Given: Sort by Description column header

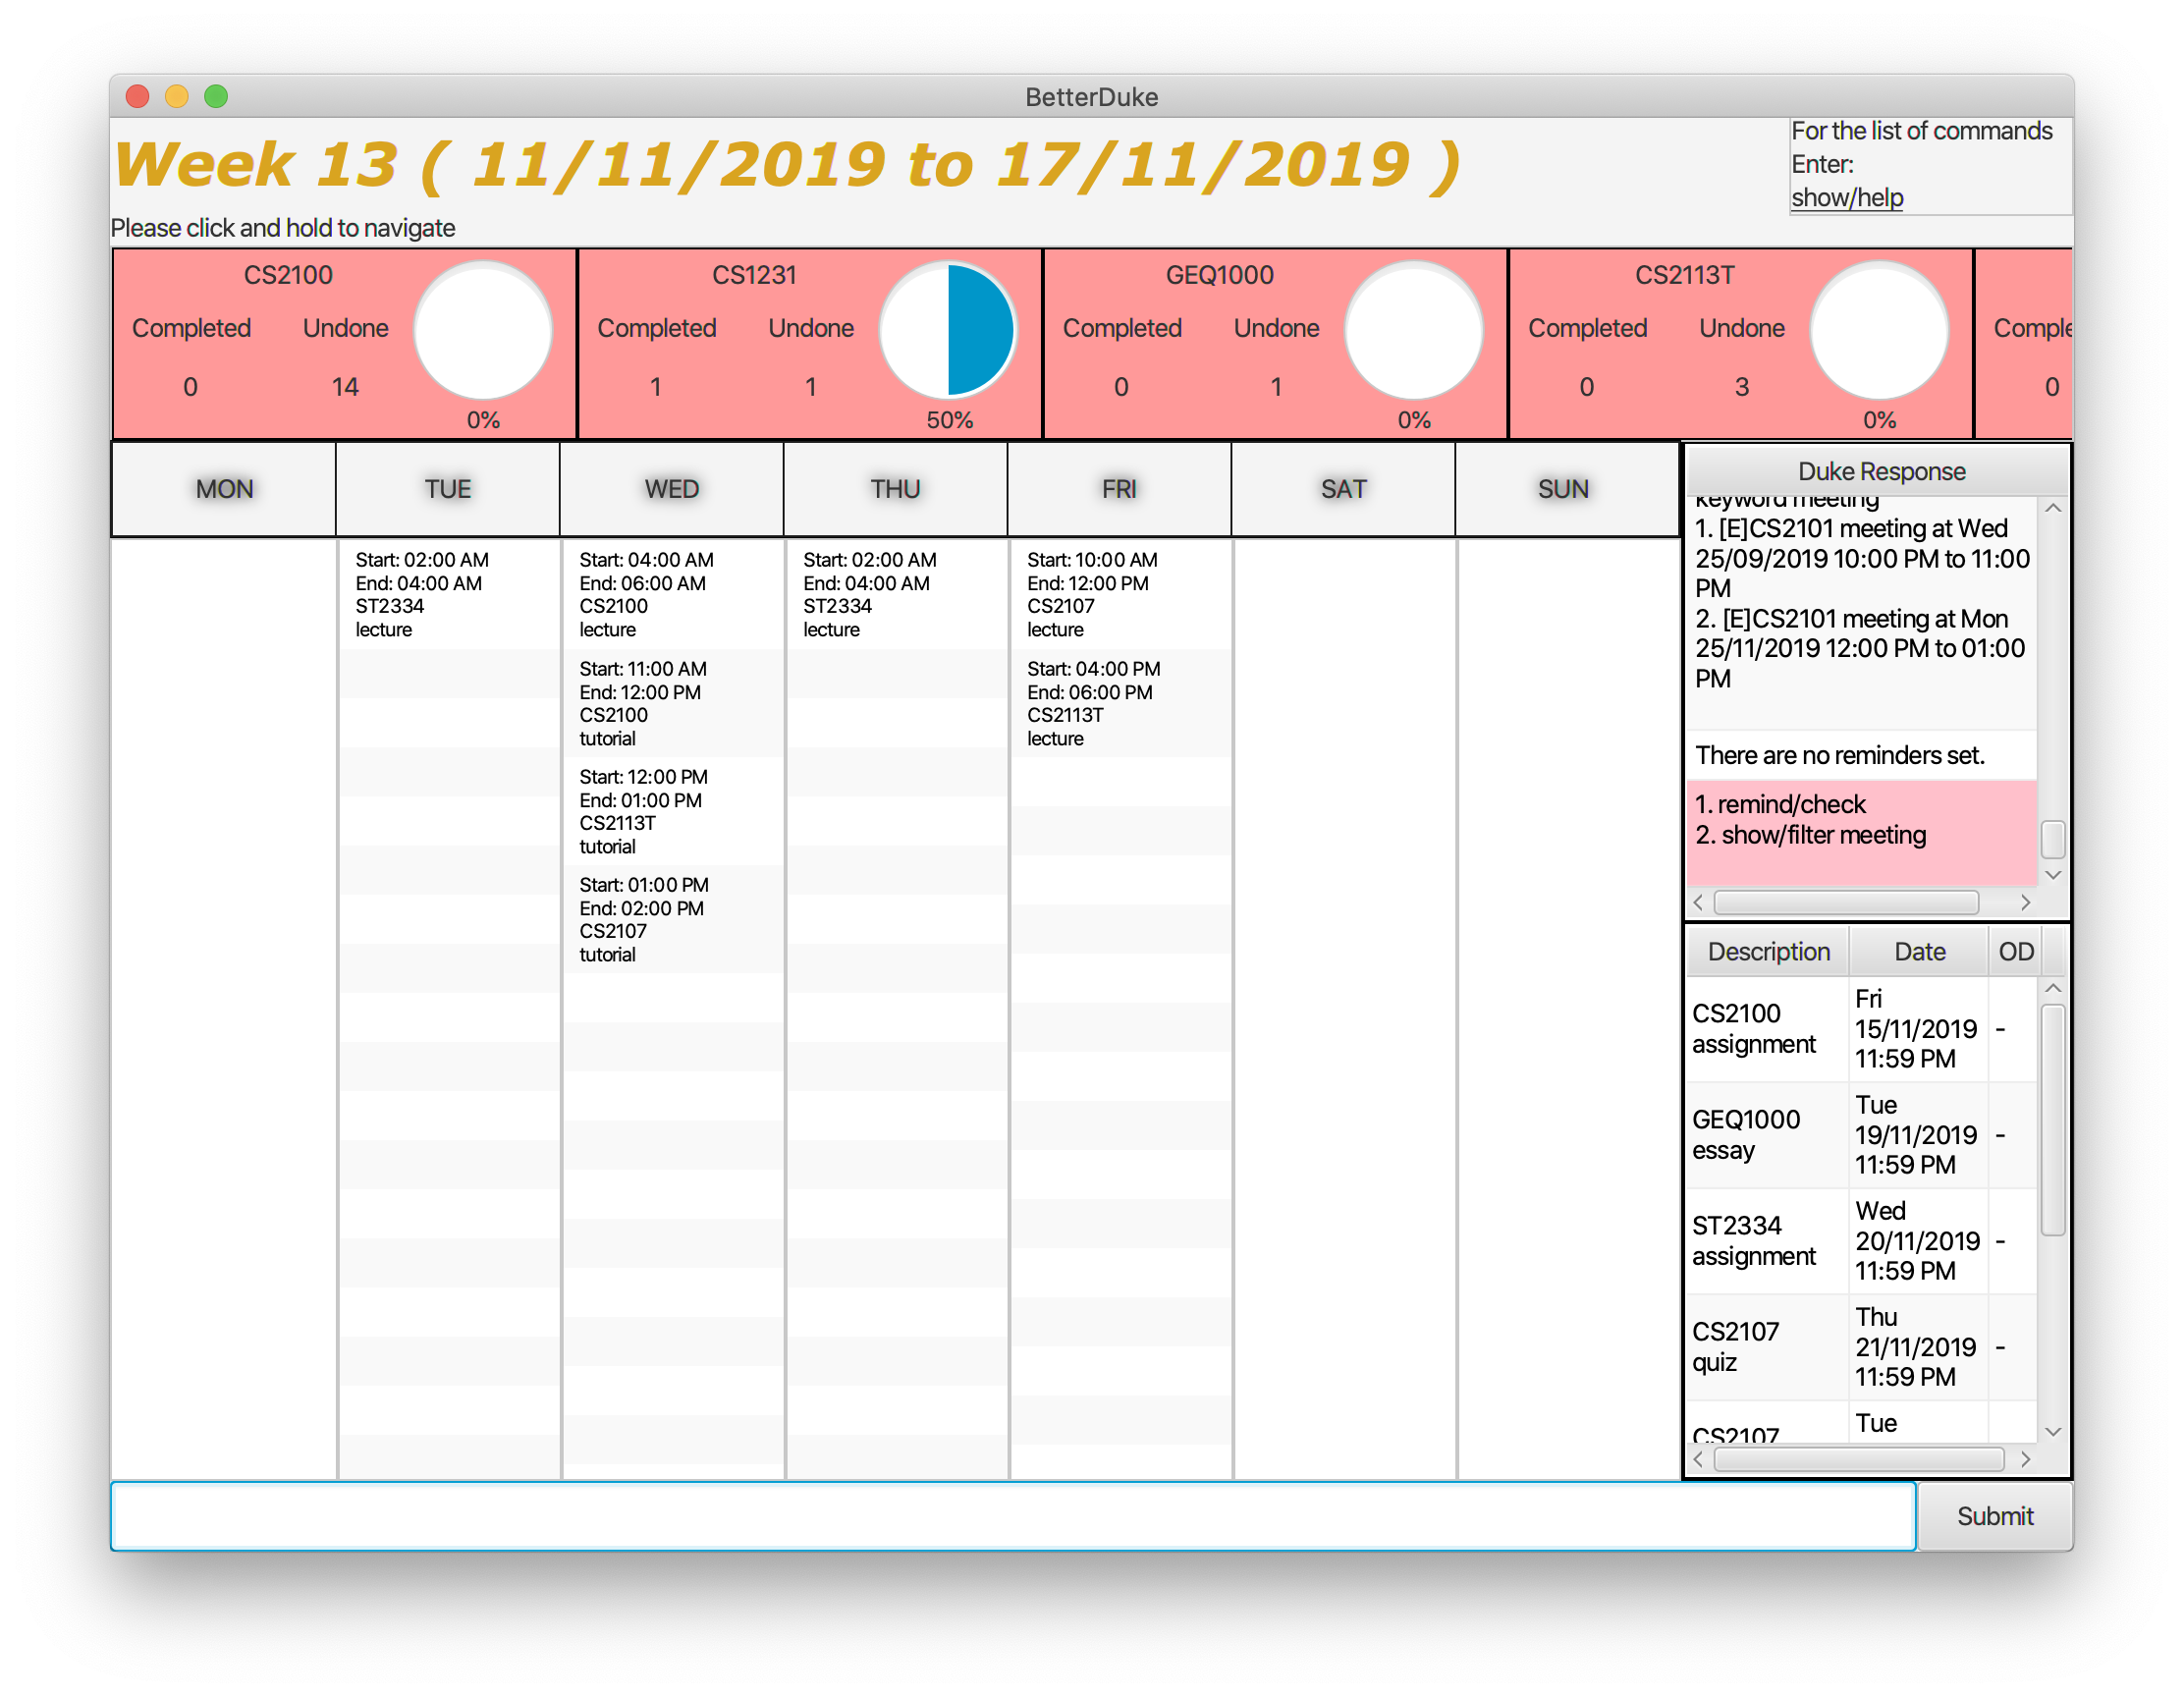Looking at the screenshot, I should [1768, 951].
